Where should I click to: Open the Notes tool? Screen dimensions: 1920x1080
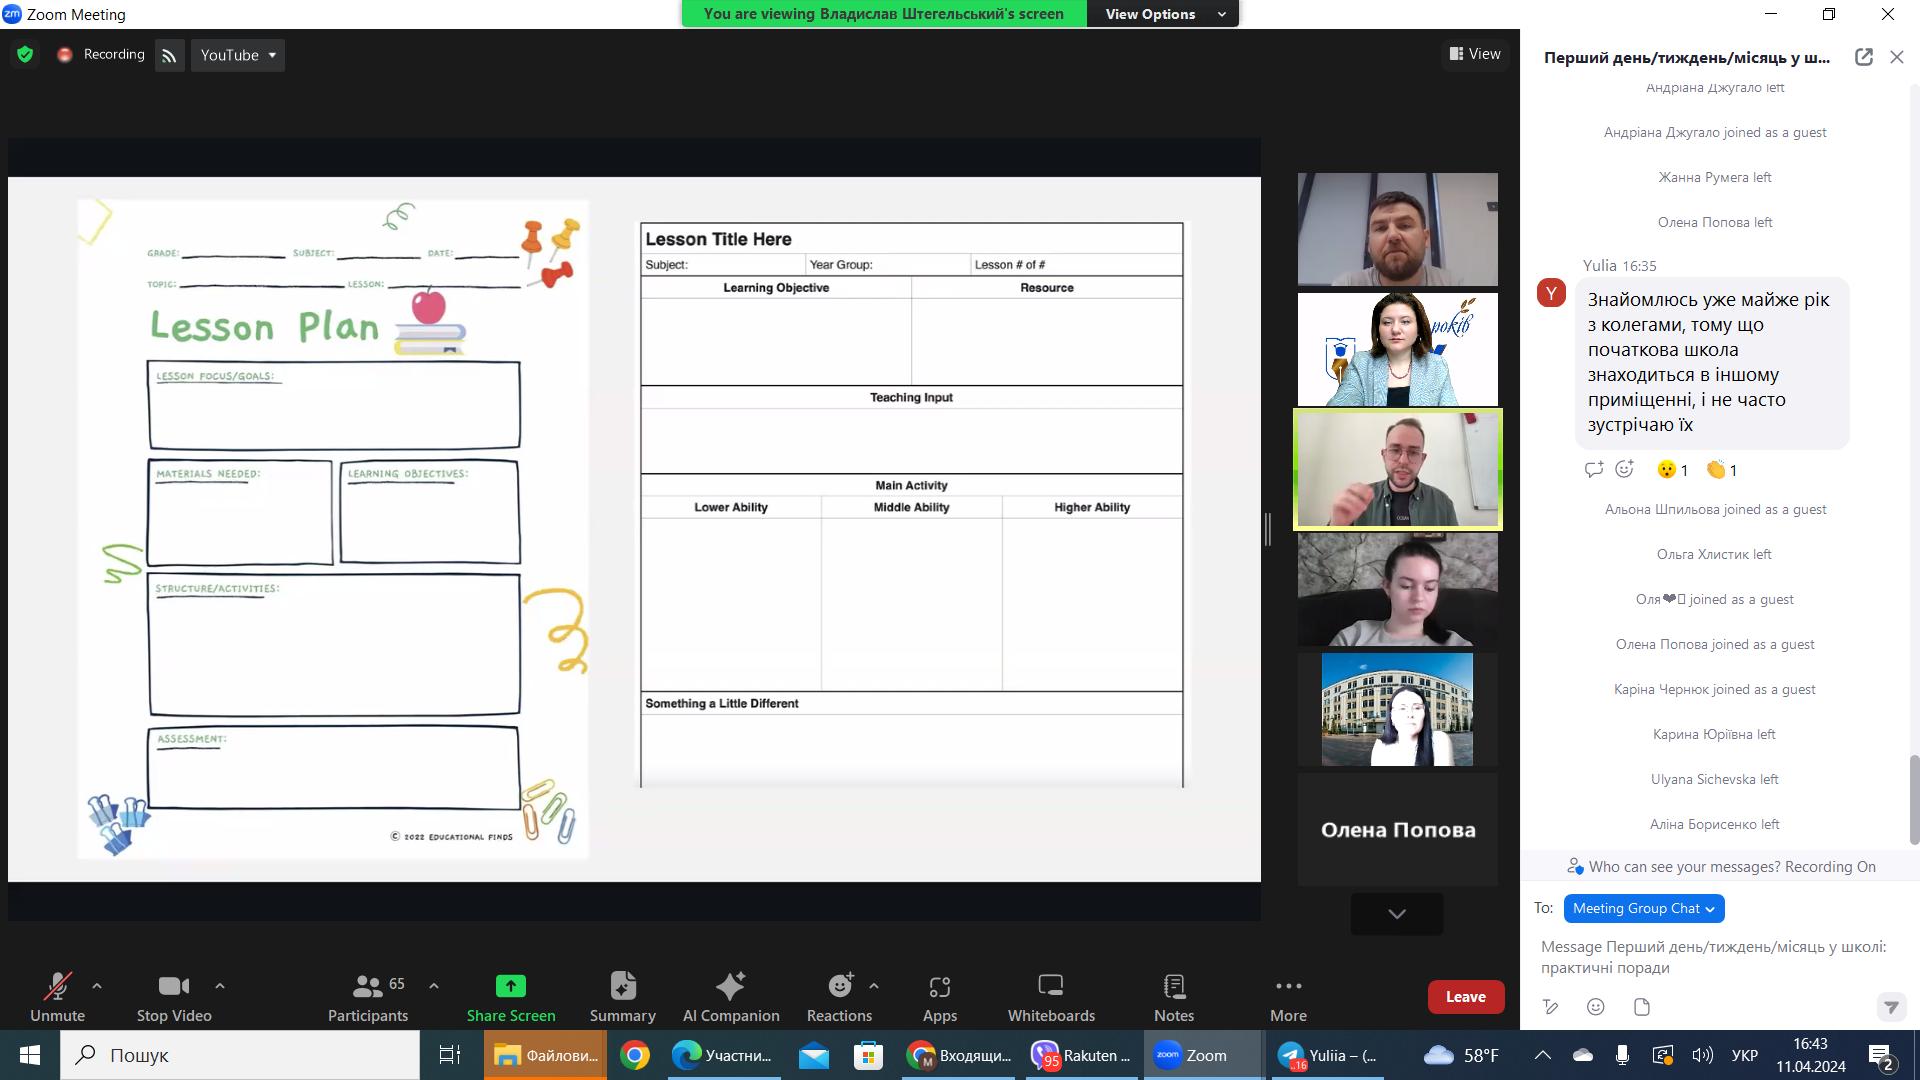(x=1173, y=997)
